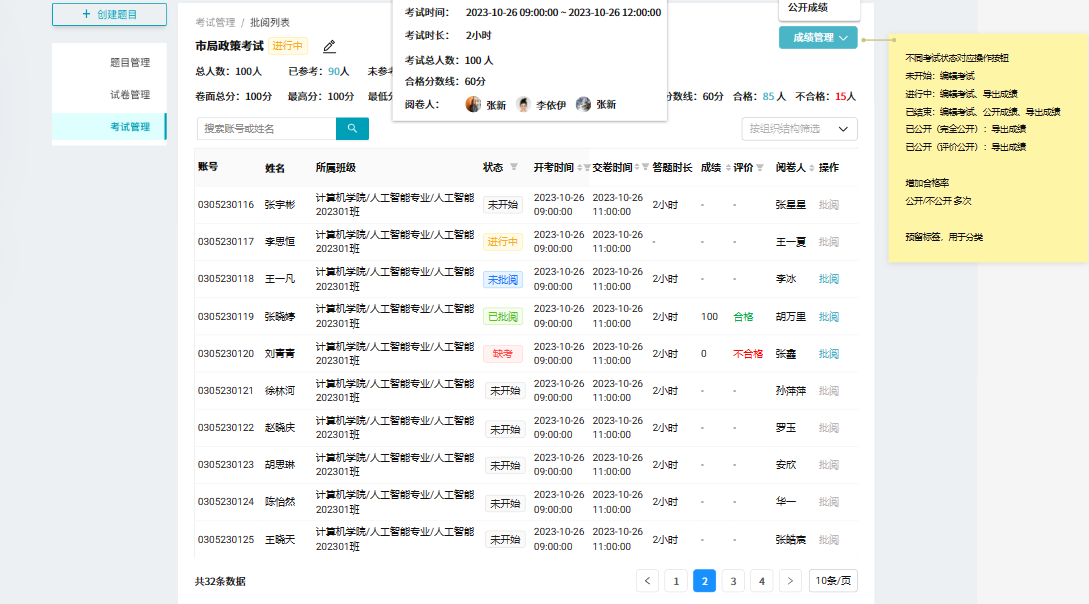Click the 不合格 count 15人
This screenshot has height=604, width=1089.
(845, 97)
